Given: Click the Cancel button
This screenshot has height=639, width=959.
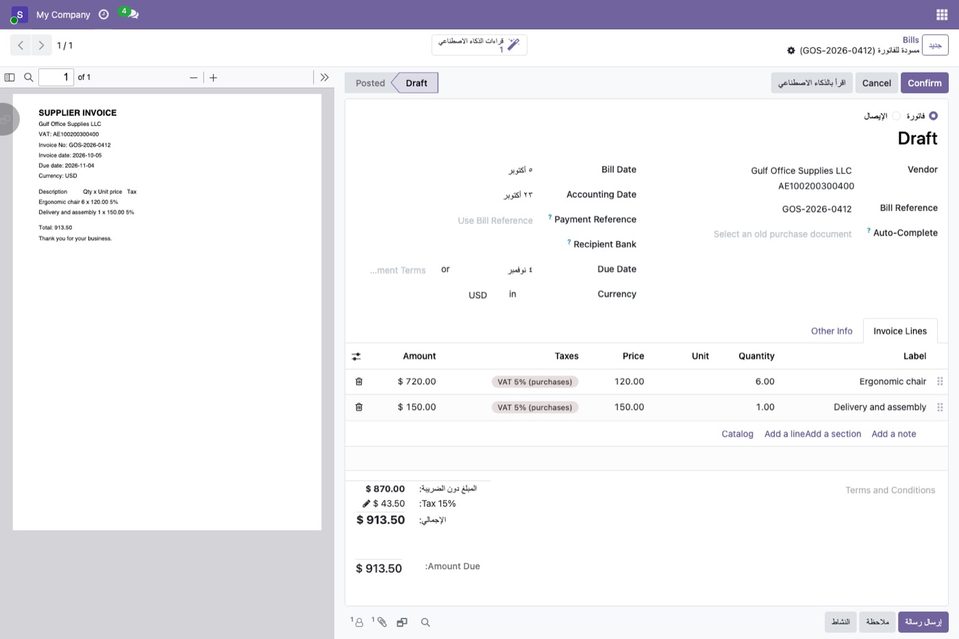Looking at the screenshot, I should tap(876, 83).
